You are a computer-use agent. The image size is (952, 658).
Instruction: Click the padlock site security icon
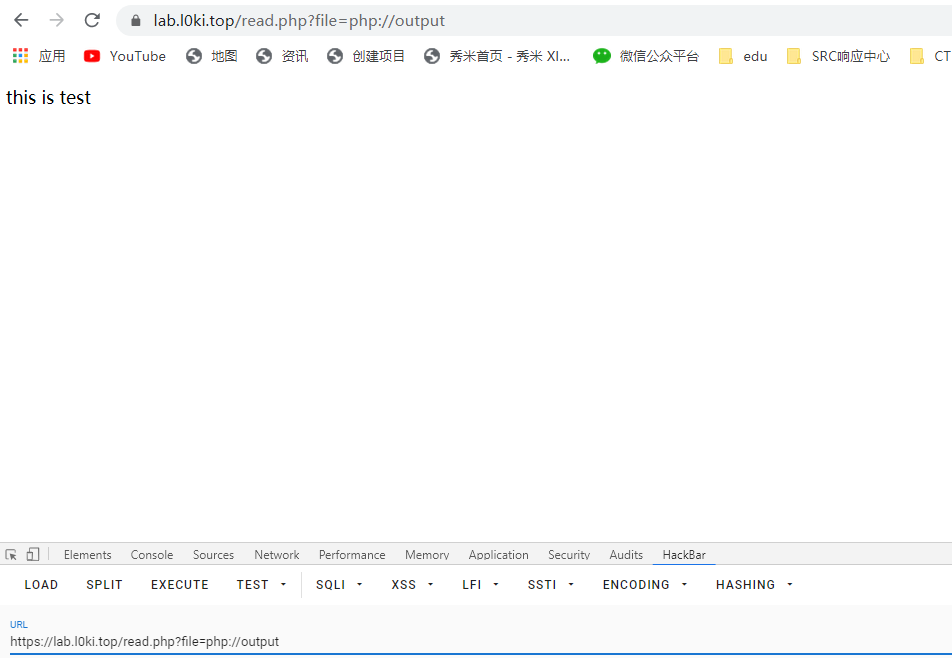pos(136,21)
